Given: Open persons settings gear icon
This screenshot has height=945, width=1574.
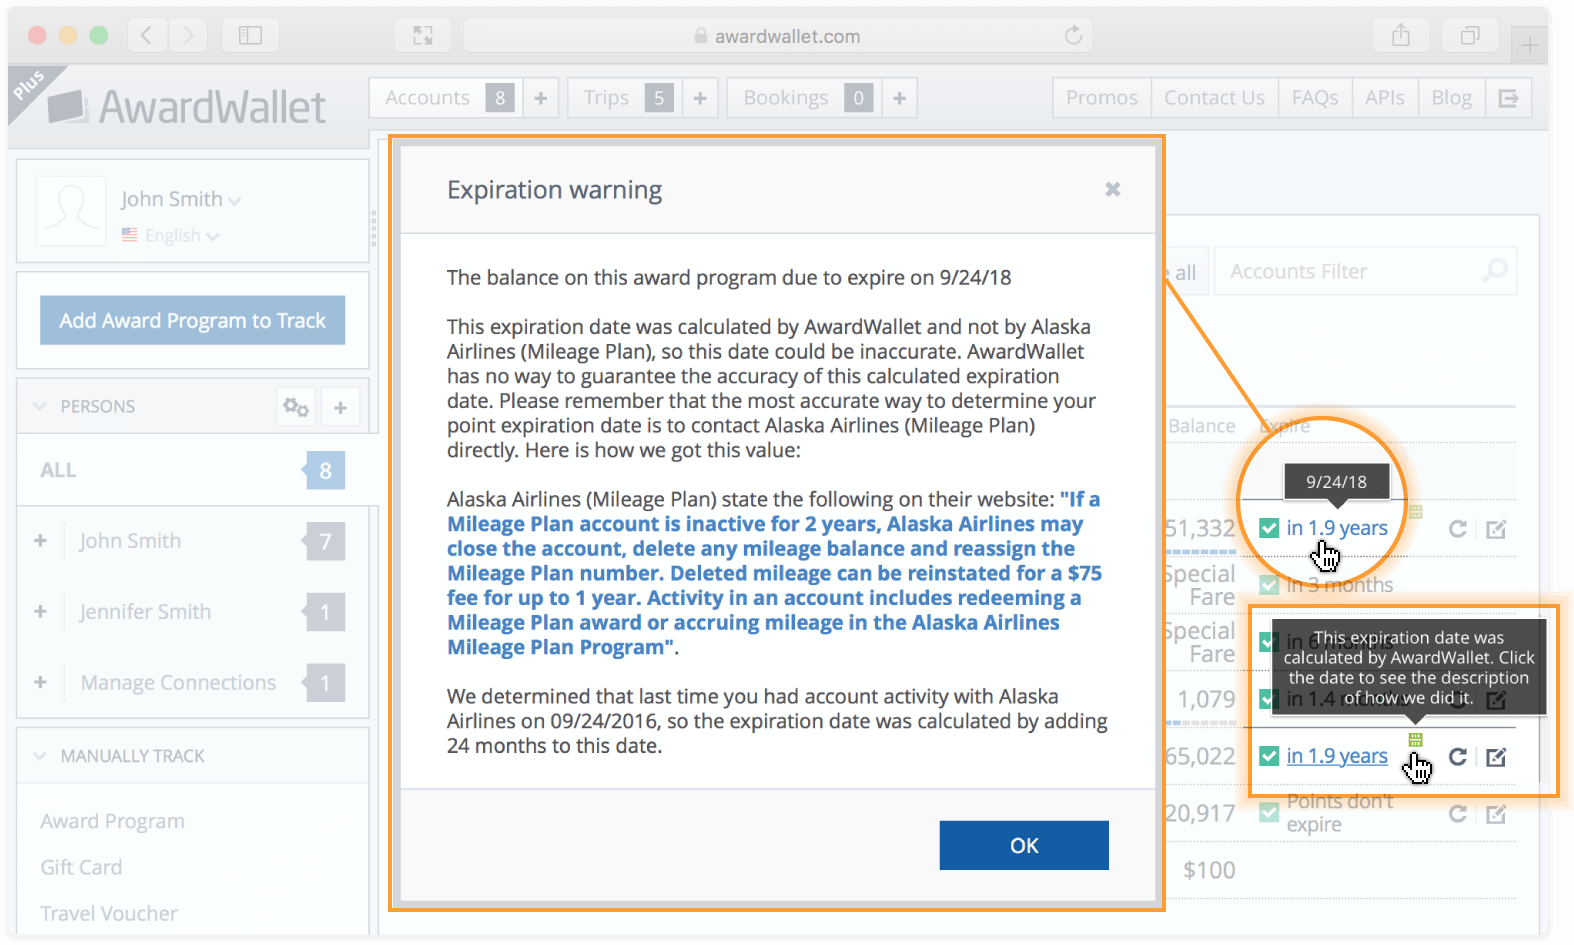Looking at the screenshot, I should (x=295, y=407).
